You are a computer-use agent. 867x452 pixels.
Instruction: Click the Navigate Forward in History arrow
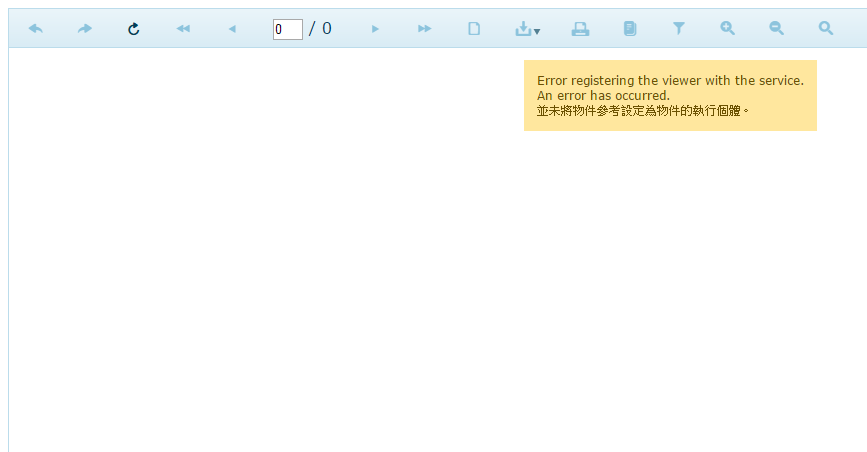[x=85, y=28]
